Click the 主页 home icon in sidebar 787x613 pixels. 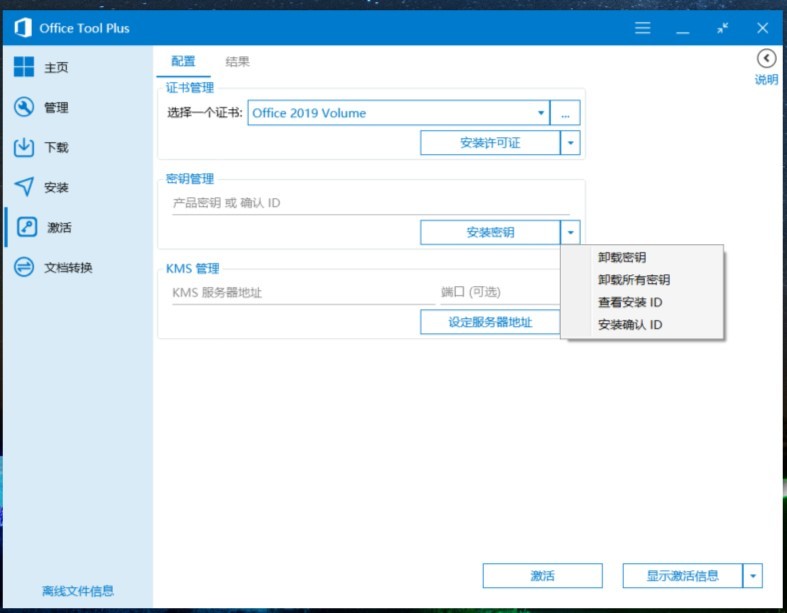(24, 68)
